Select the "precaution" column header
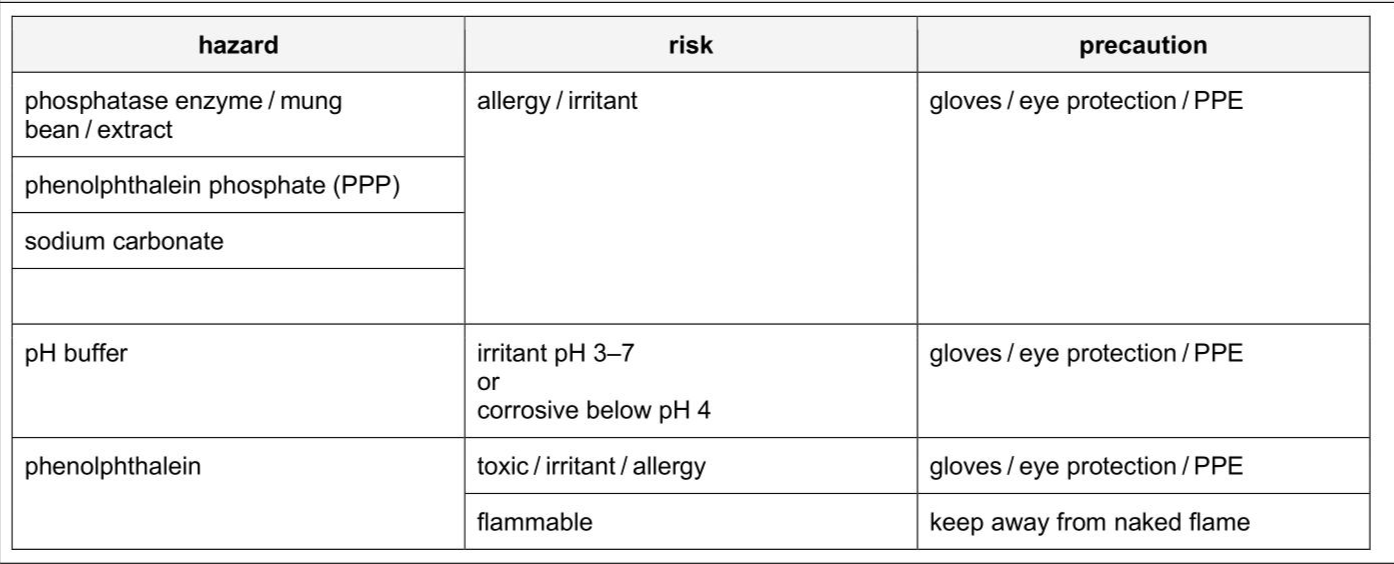The image size is (1394, 564). point(1143,45)
